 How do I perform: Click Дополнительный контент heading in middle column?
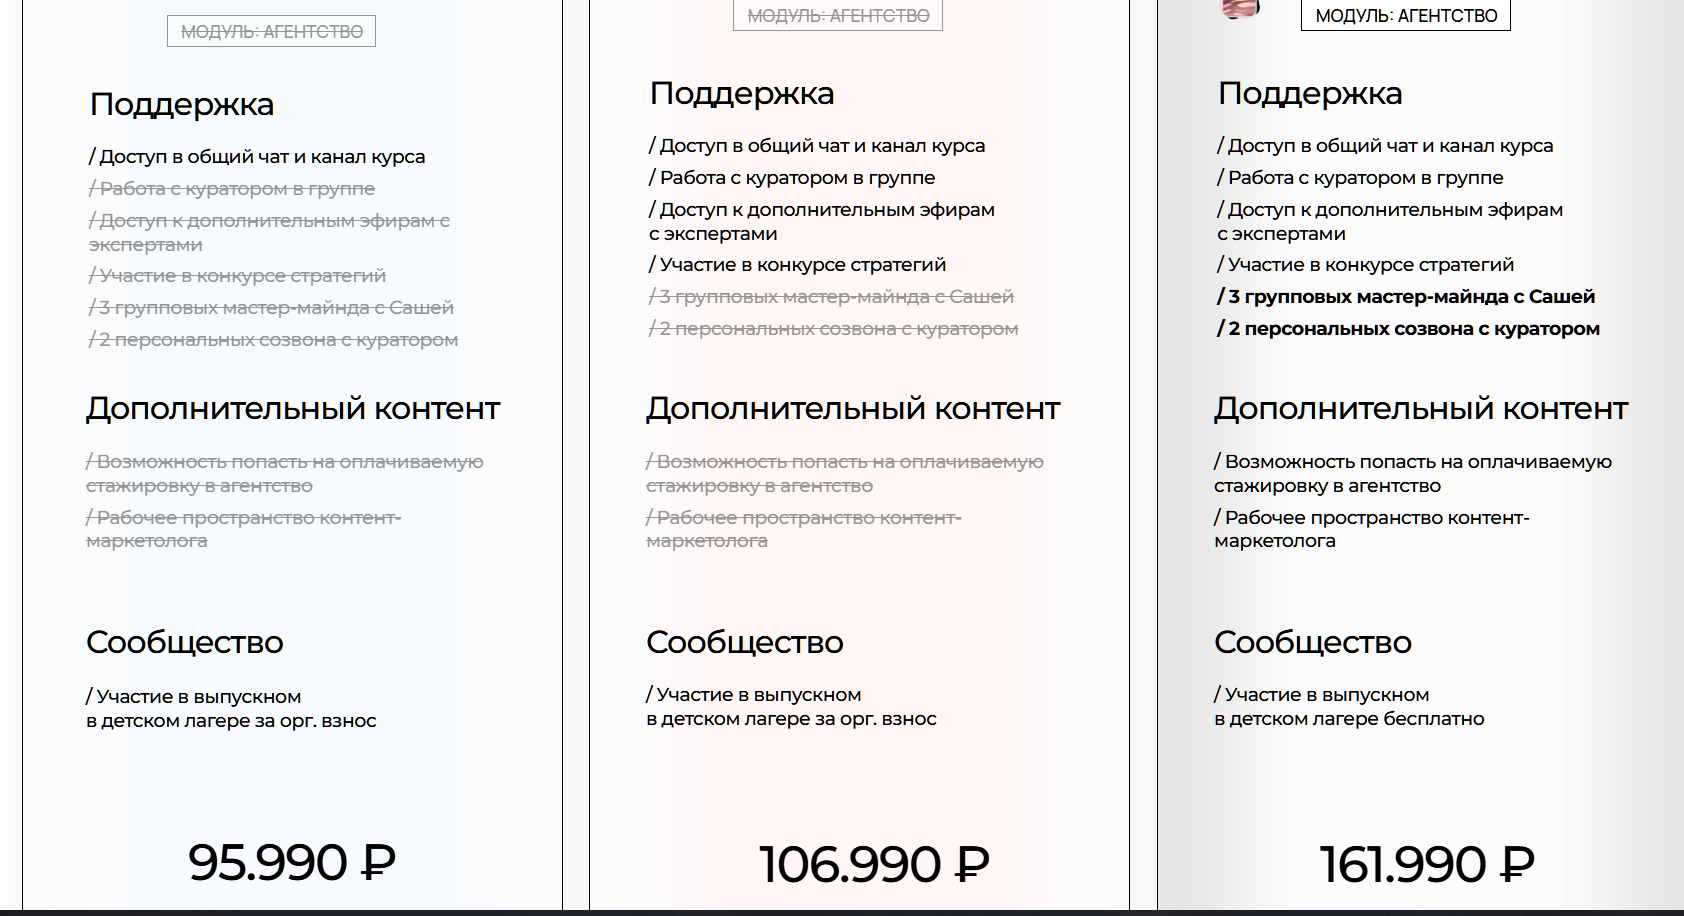coord(853,408)
